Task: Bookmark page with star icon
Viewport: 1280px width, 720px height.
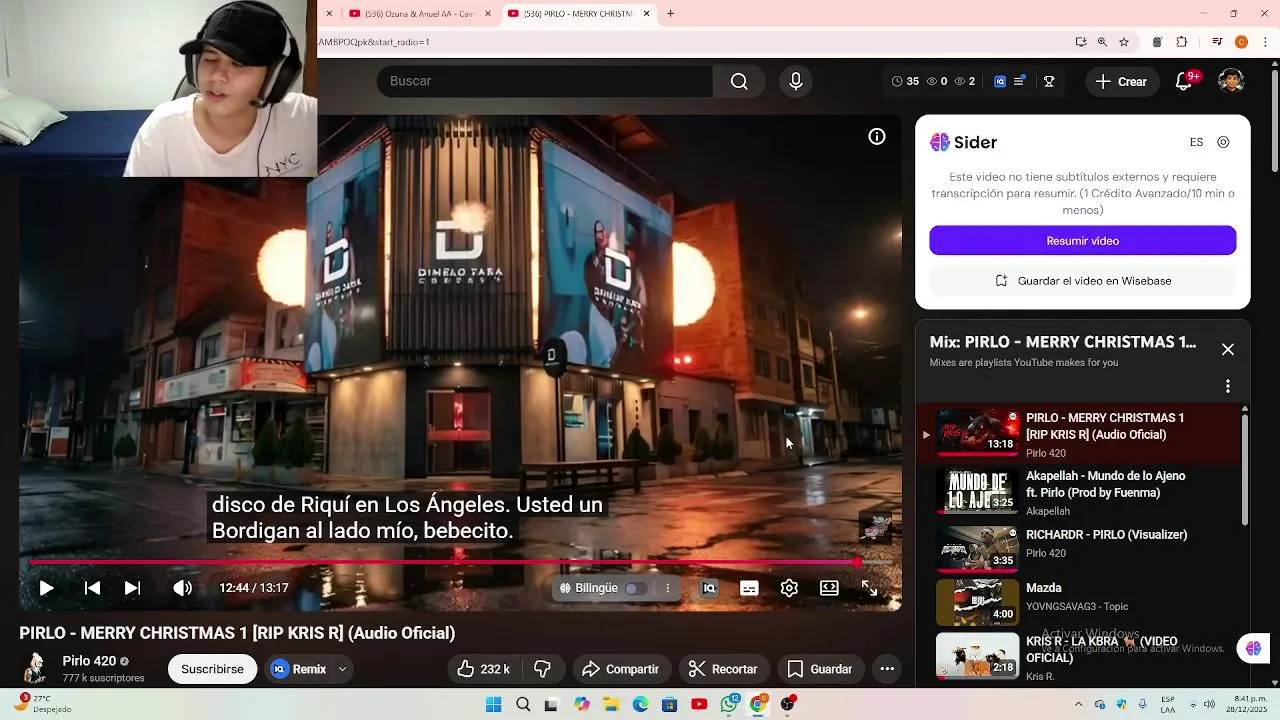Action: (x=1124, y=42)
